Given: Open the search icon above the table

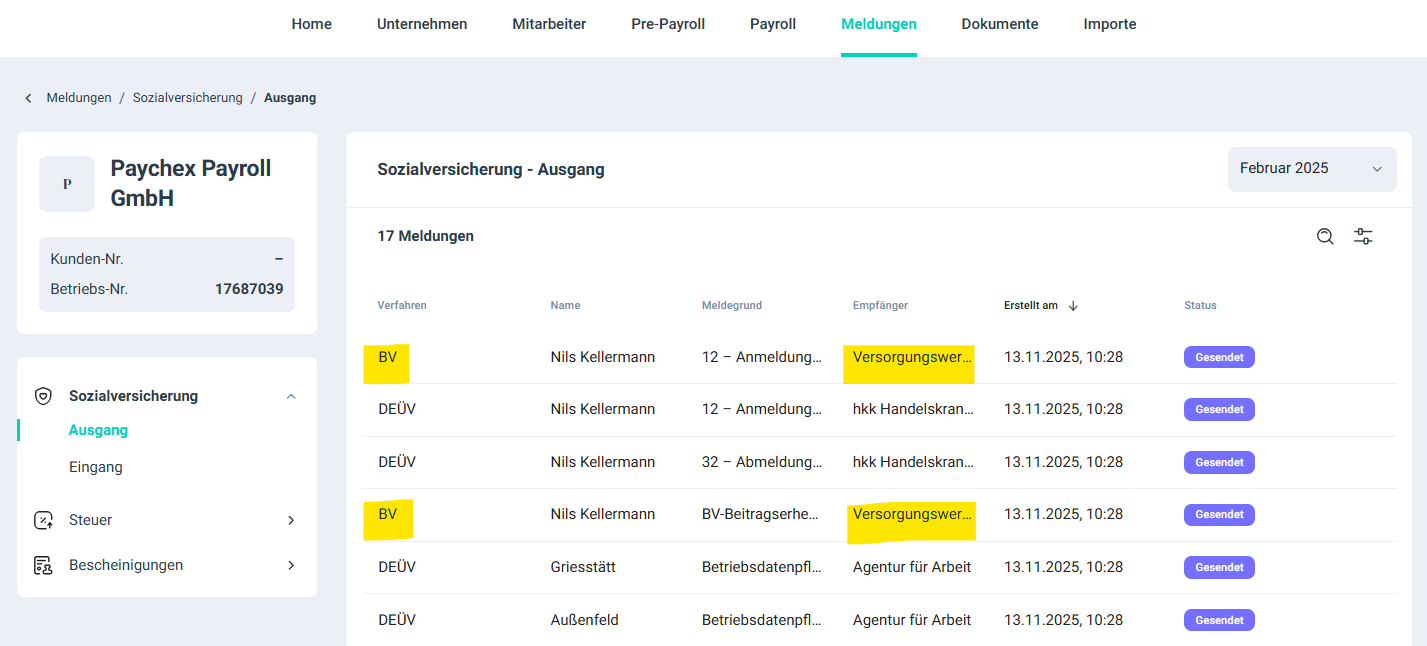Looking at the screenshot, I should coord(1325,237).
